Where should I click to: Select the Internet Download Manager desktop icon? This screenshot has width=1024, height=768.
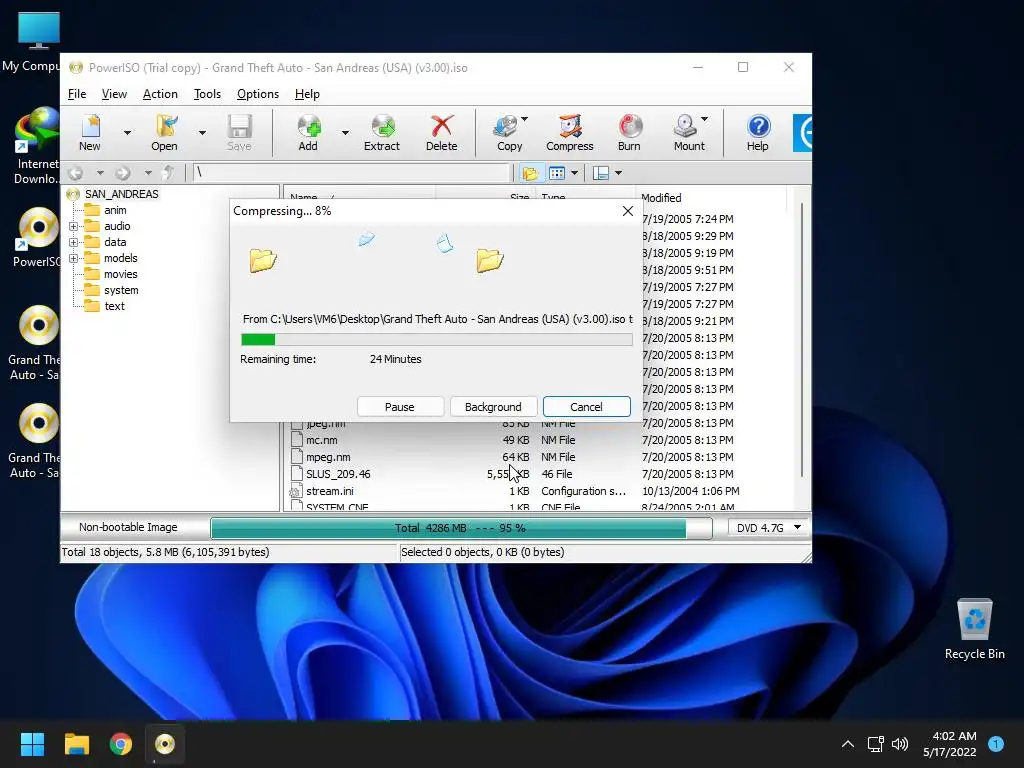pyautogui.click(x=37, y=145)
